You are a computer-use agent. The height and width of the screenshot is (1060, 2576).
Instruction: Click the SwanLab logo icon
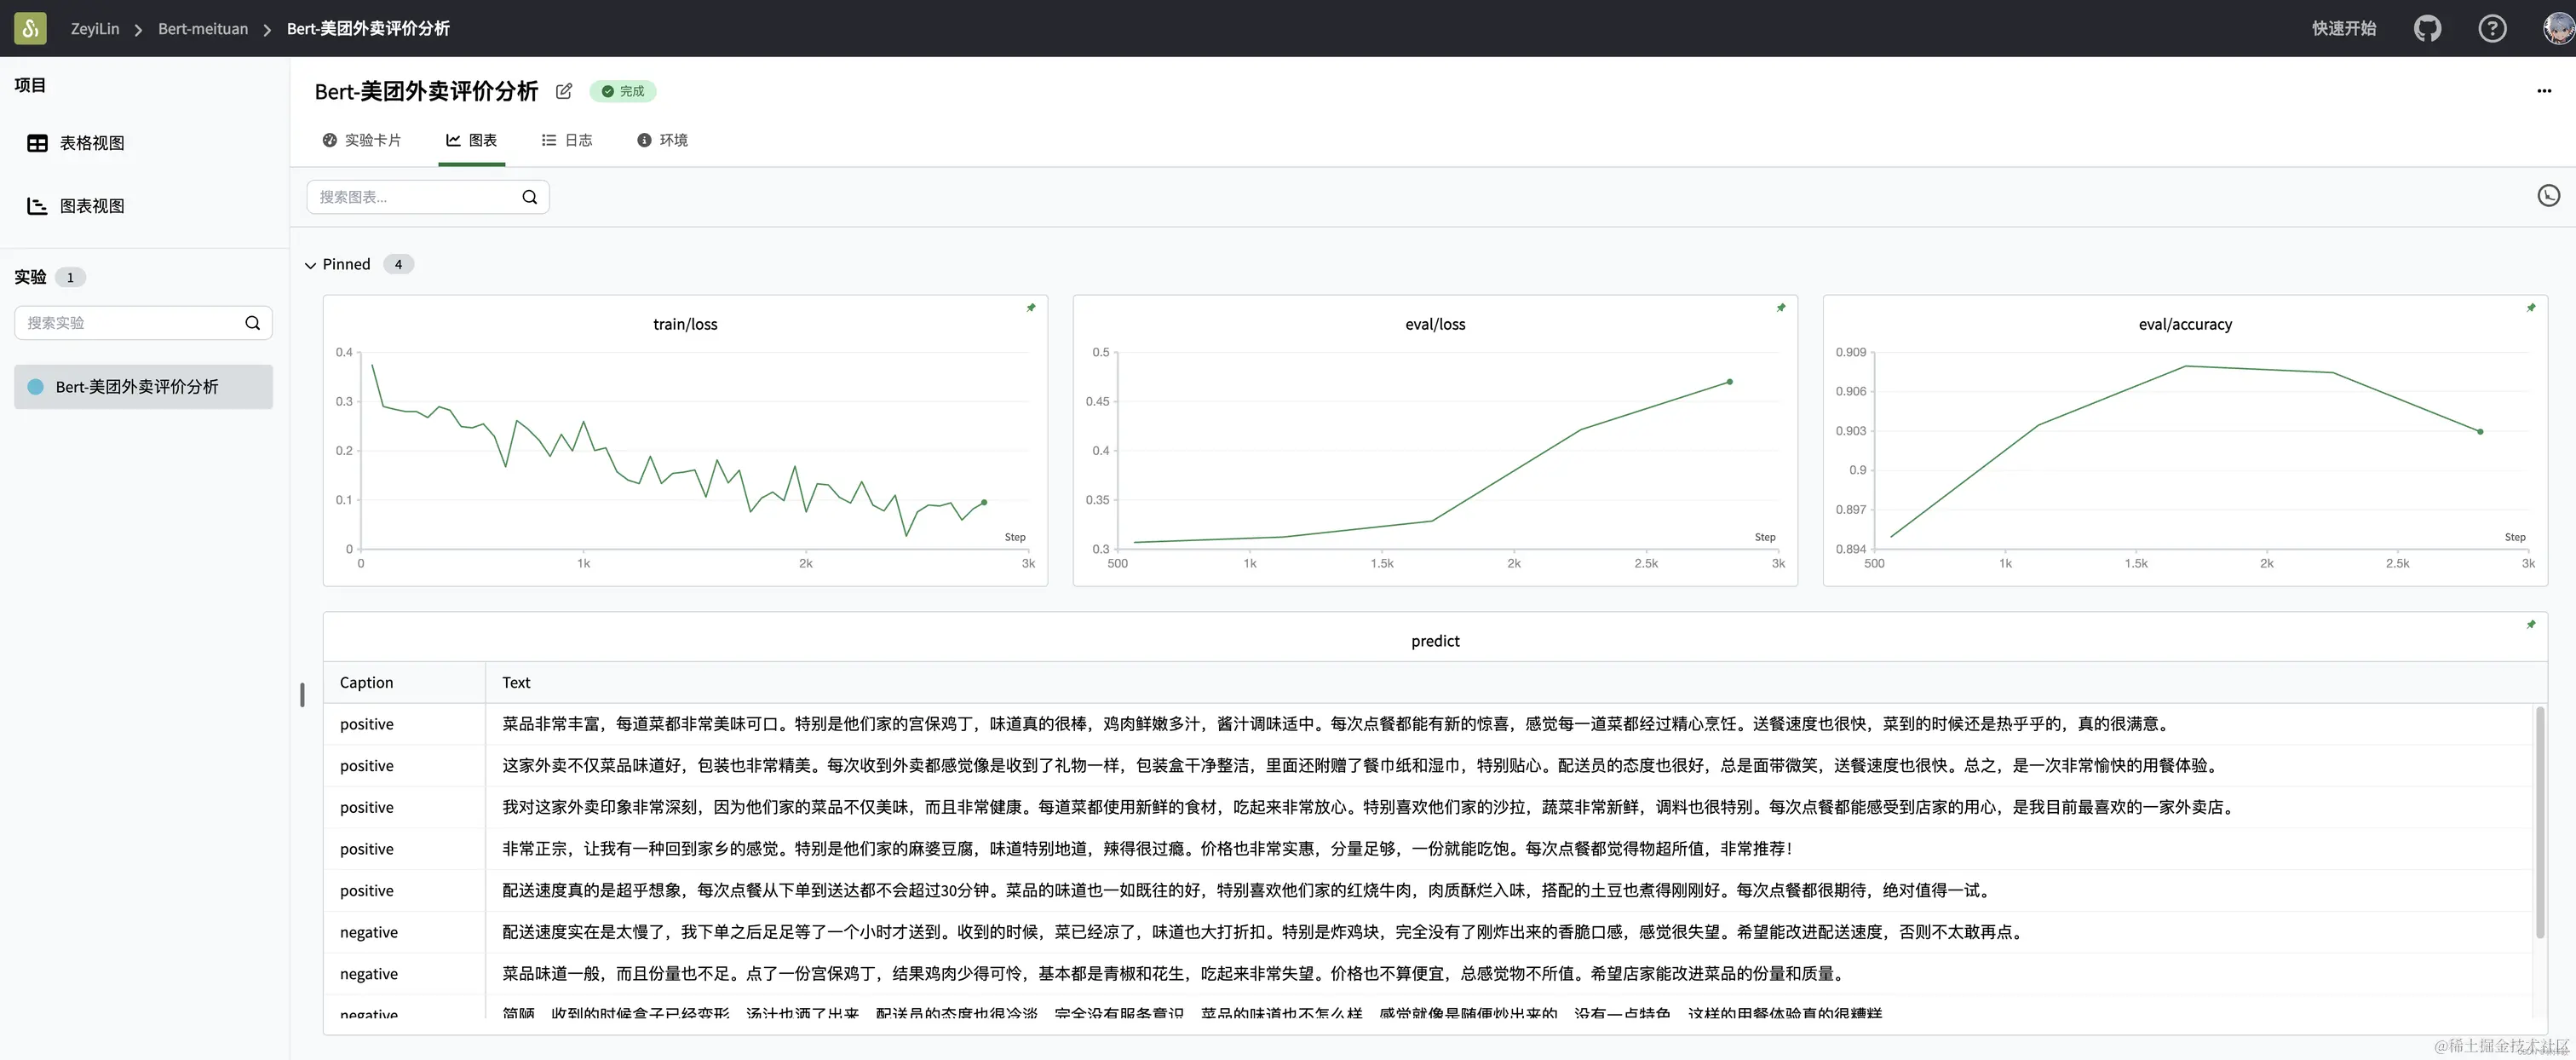click(30, 28)
